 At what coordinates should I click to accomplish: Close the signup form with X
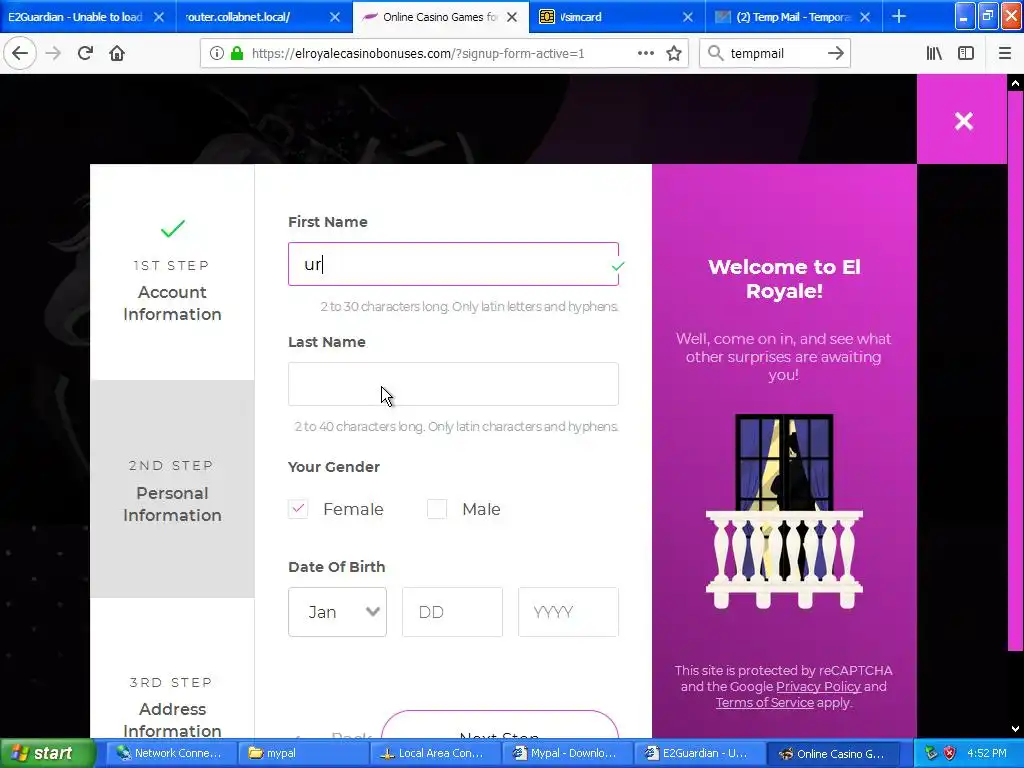(963, 120)
